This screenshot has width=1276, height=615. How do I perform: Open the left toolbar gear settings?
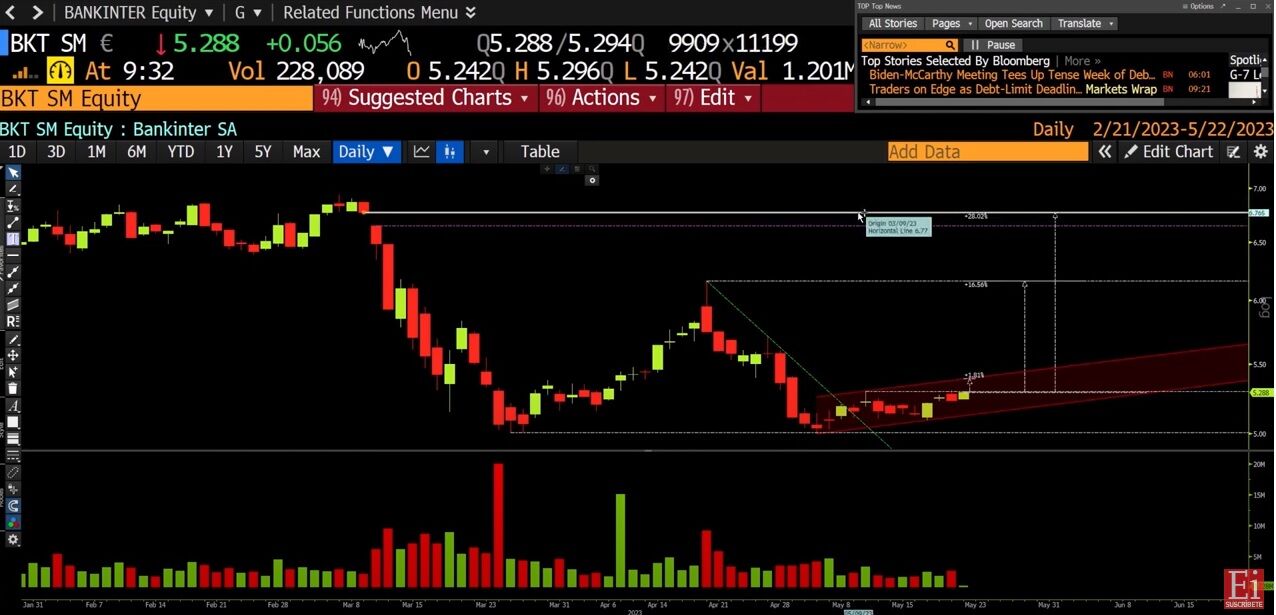point(14,539)
